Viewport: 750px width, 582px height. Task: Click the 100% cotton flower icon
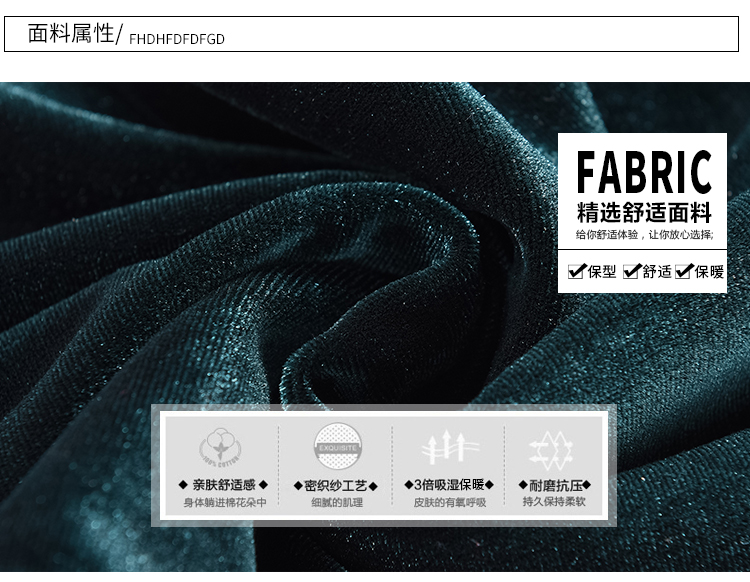pos(221,448)
